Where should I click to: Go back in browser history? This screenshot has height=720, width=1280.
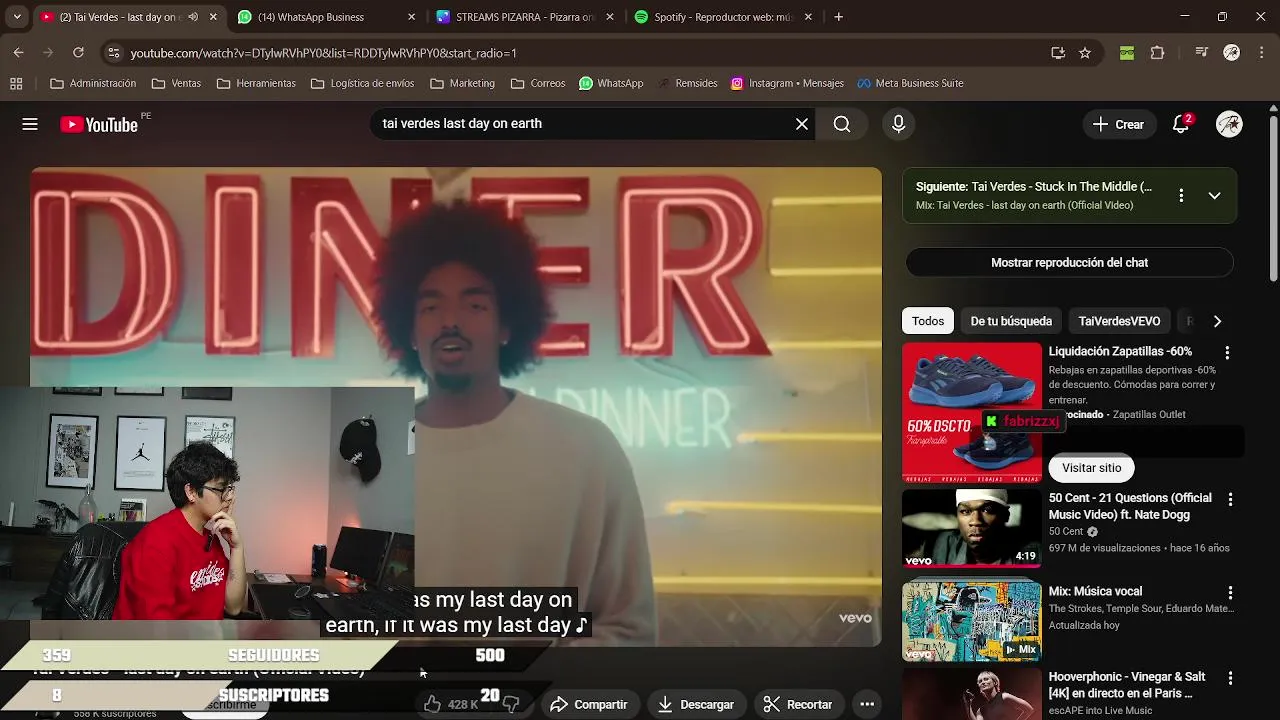(18, 53)
